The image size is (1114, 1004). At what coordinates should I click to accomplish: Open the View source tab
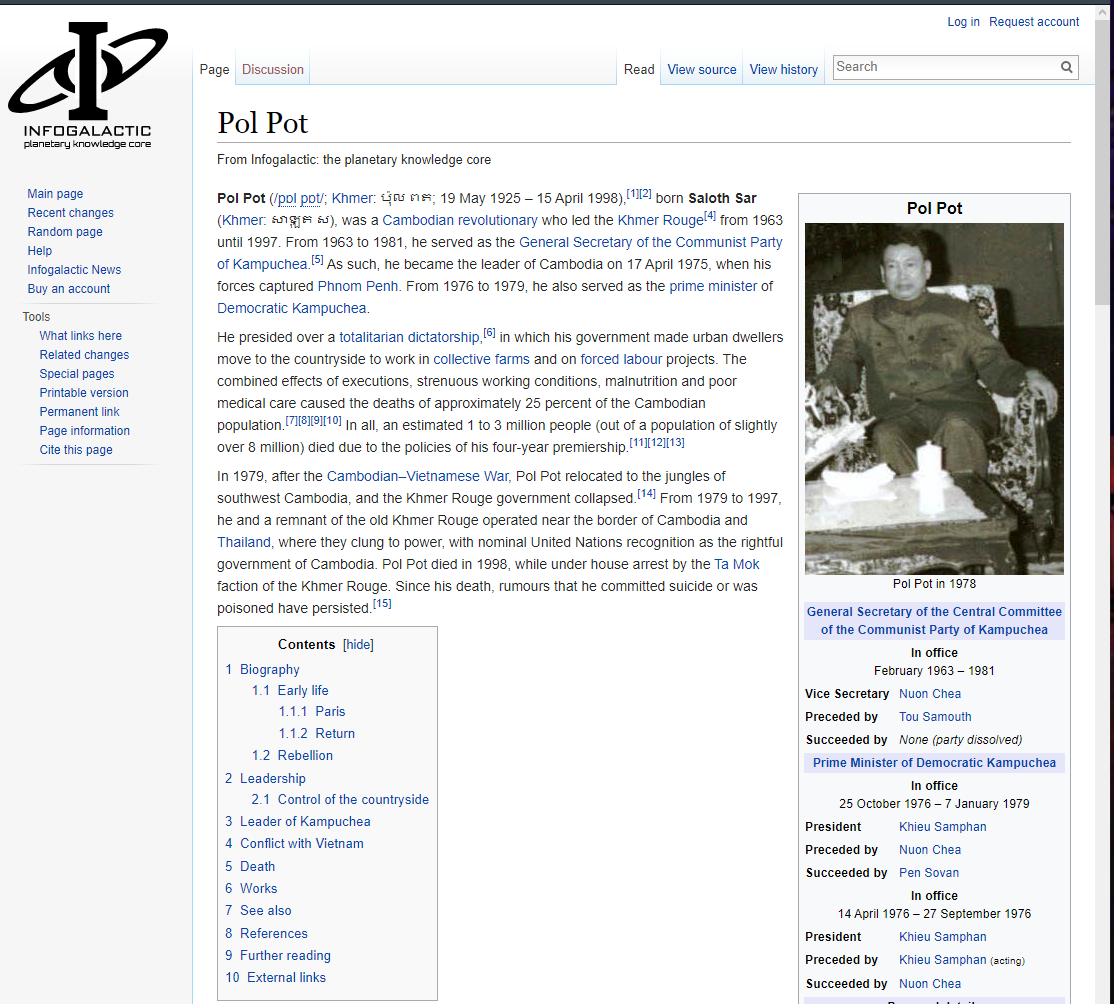(x=702, y=70)
